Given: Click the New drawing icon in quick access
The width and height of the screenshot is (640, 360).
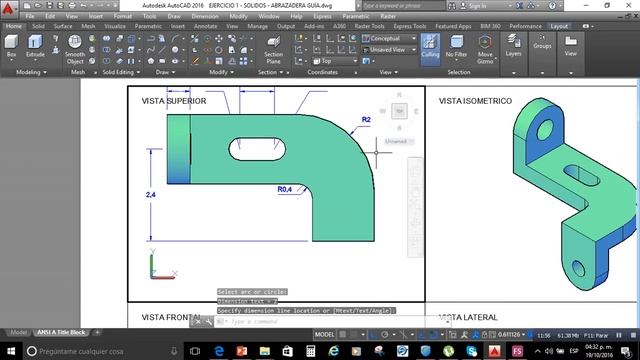Looking at the screenshot, I should tap(27, 6).
